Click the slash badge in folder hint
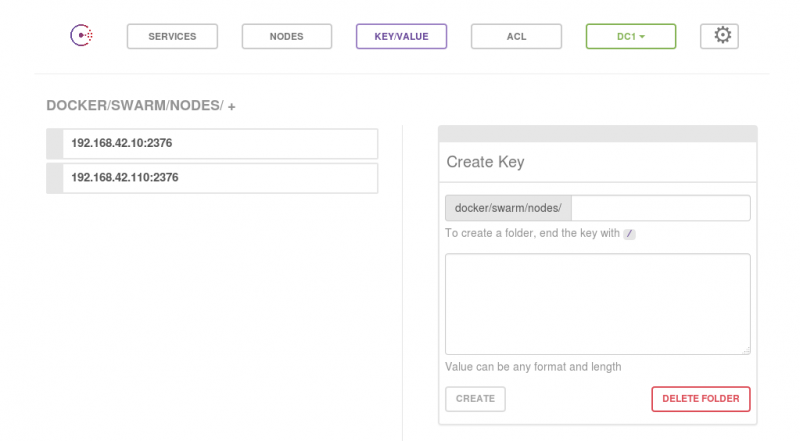Image resolution: width=800 pixels, height=441 pixels. (x=629, y=234)
